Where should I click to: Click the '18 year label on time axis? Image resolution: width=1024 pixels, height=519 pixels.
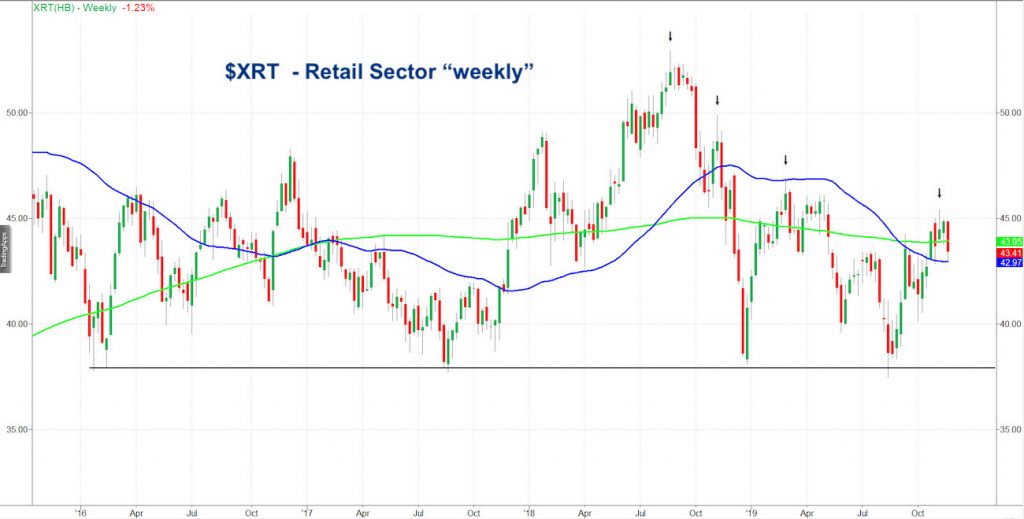529,511
